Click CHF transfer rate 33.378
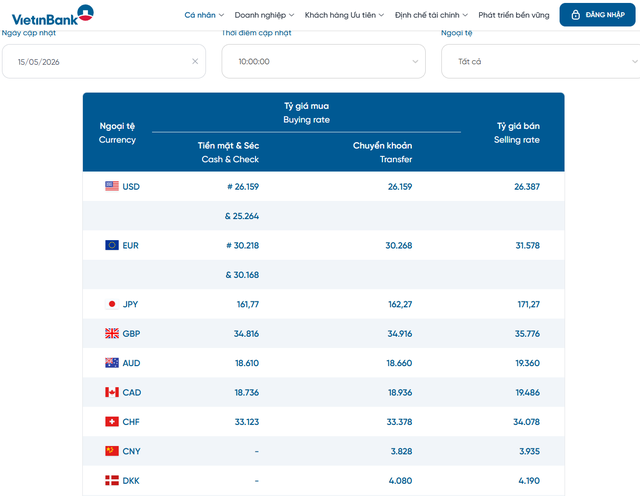Viewport: 640px width, 496px height. 399,422
